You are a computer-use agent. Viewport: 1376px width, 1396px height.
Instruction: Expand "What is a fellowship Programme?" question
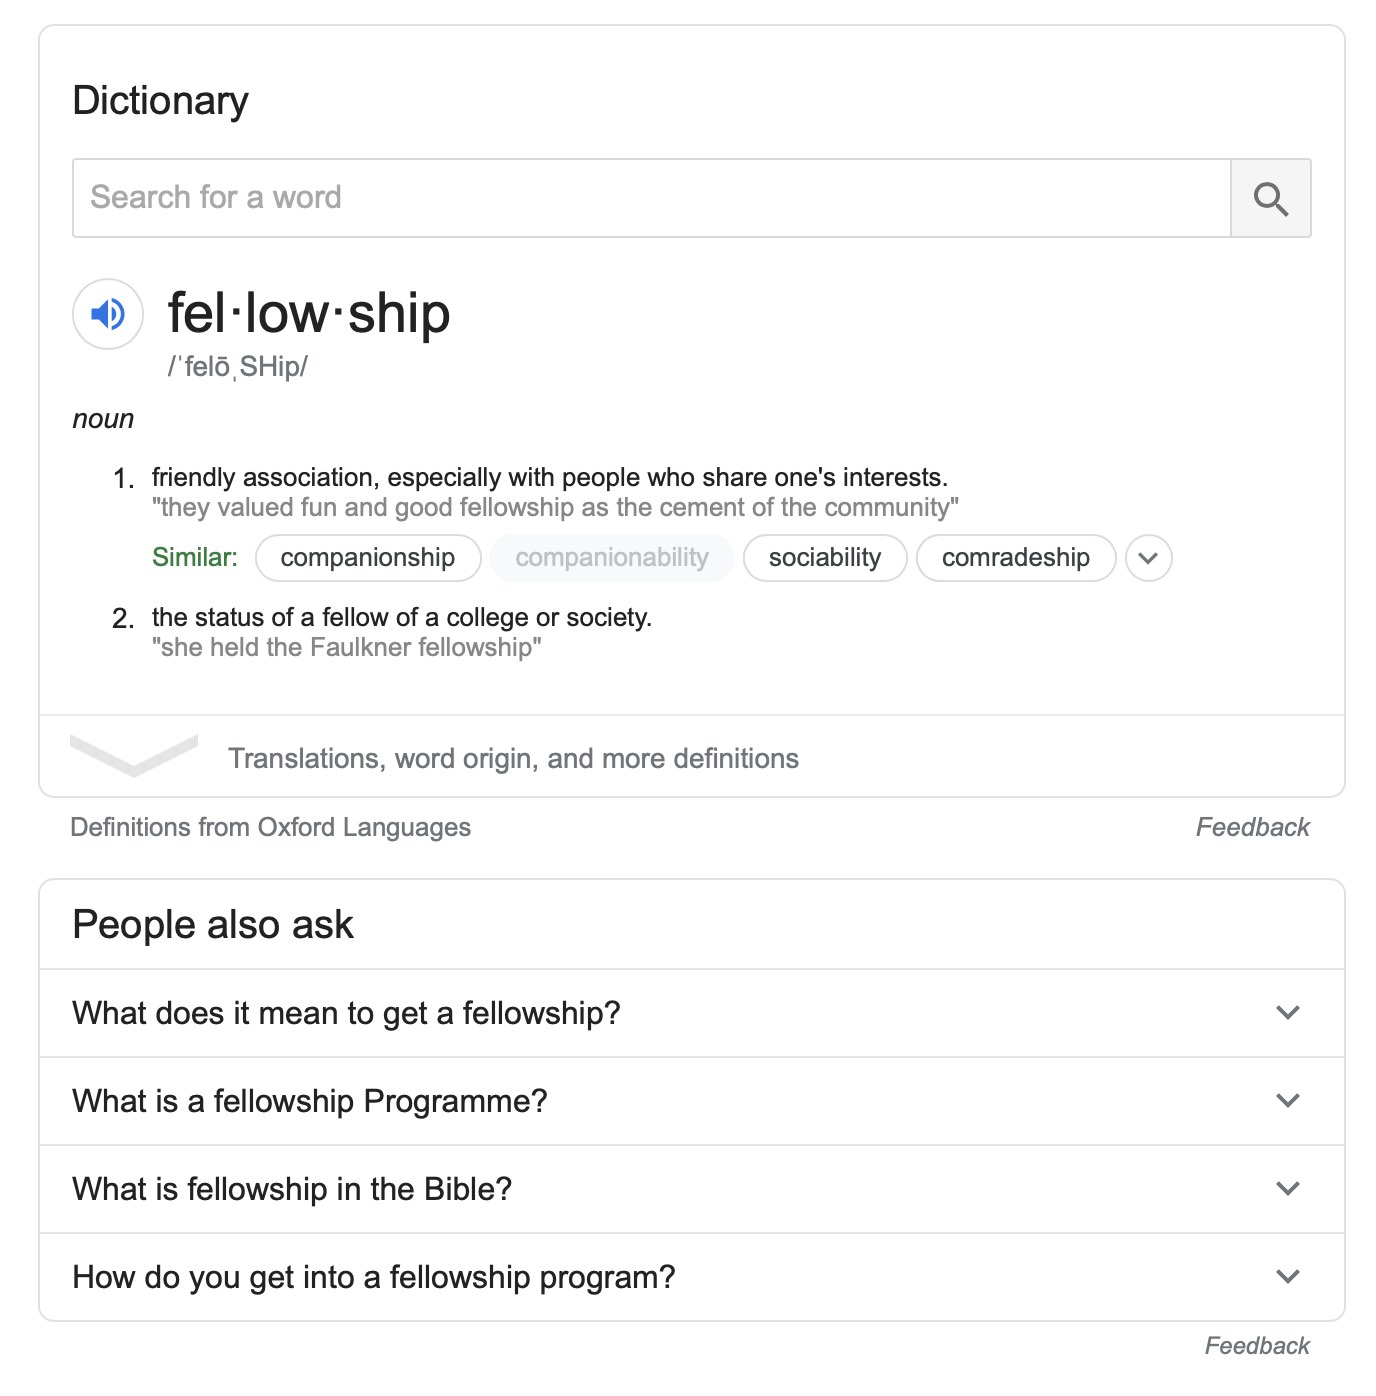pos(691,1101)
